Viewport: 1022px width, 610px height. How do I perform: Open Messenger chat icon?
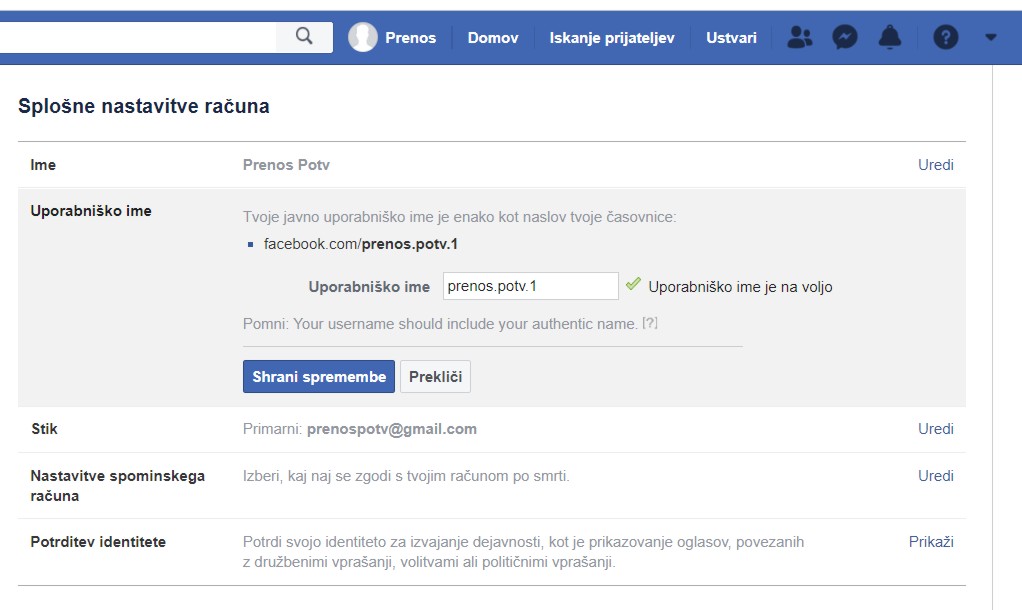pyautogui.click(x=844, y=38)
